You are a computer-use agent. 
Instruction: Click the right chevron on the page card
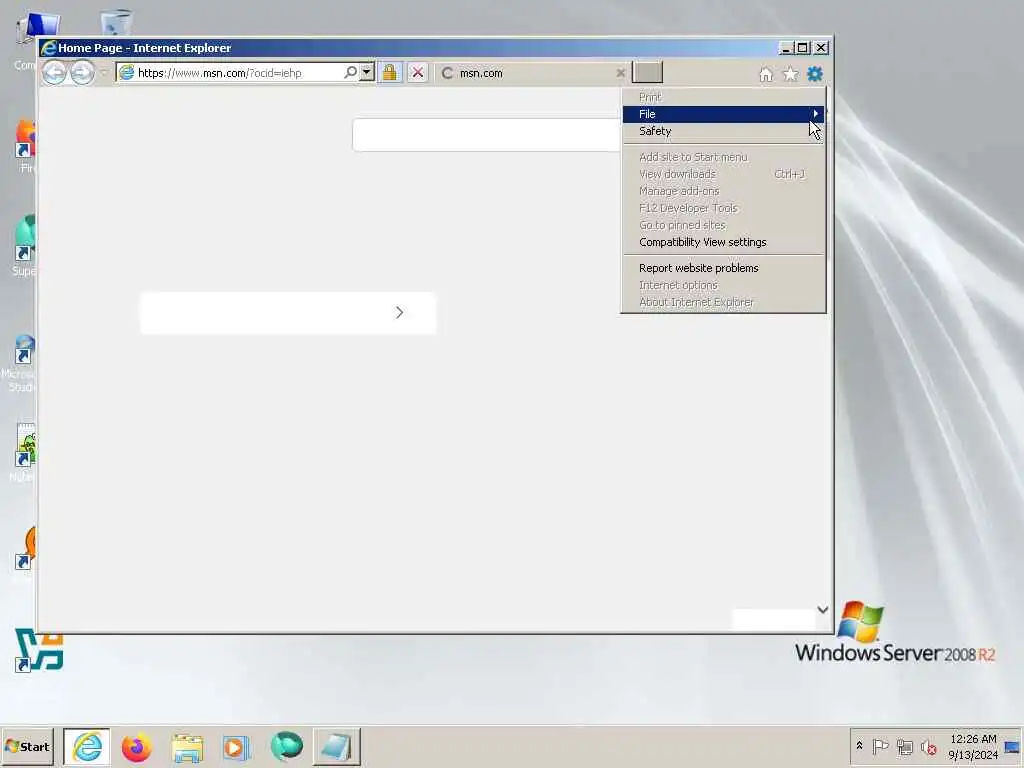coord(400,313)
